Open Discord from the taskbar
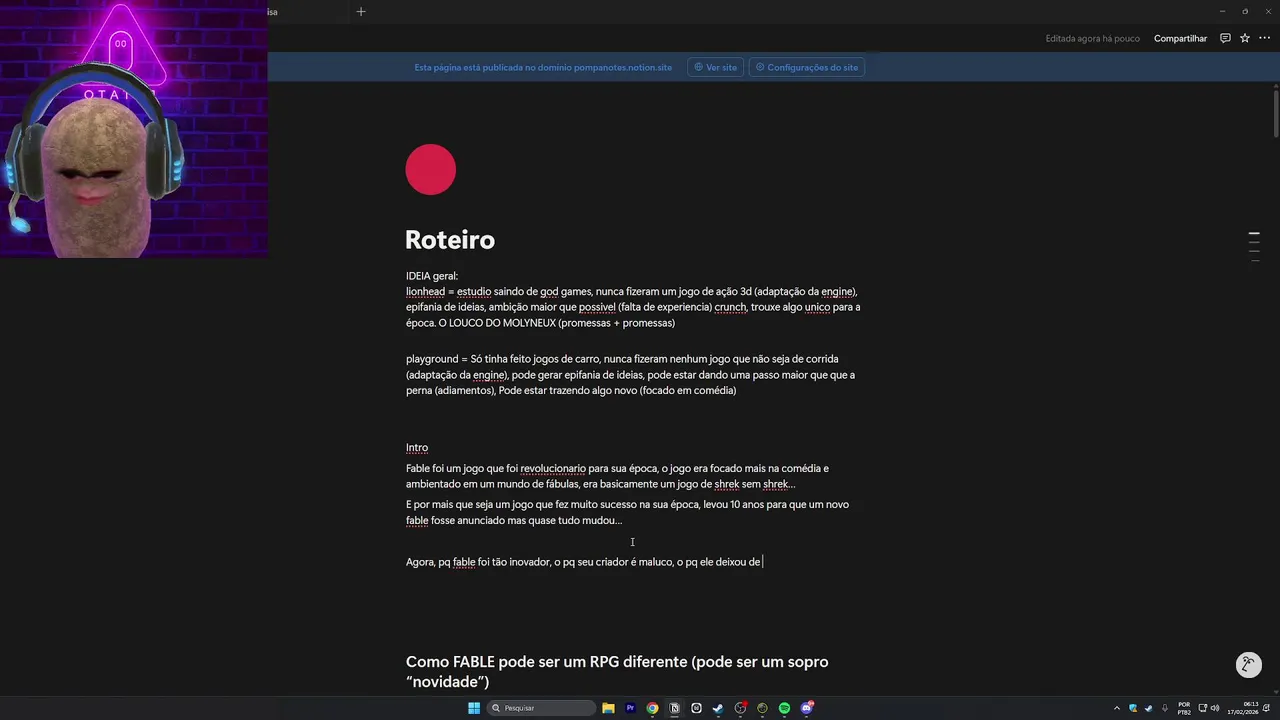 point(806,708)
